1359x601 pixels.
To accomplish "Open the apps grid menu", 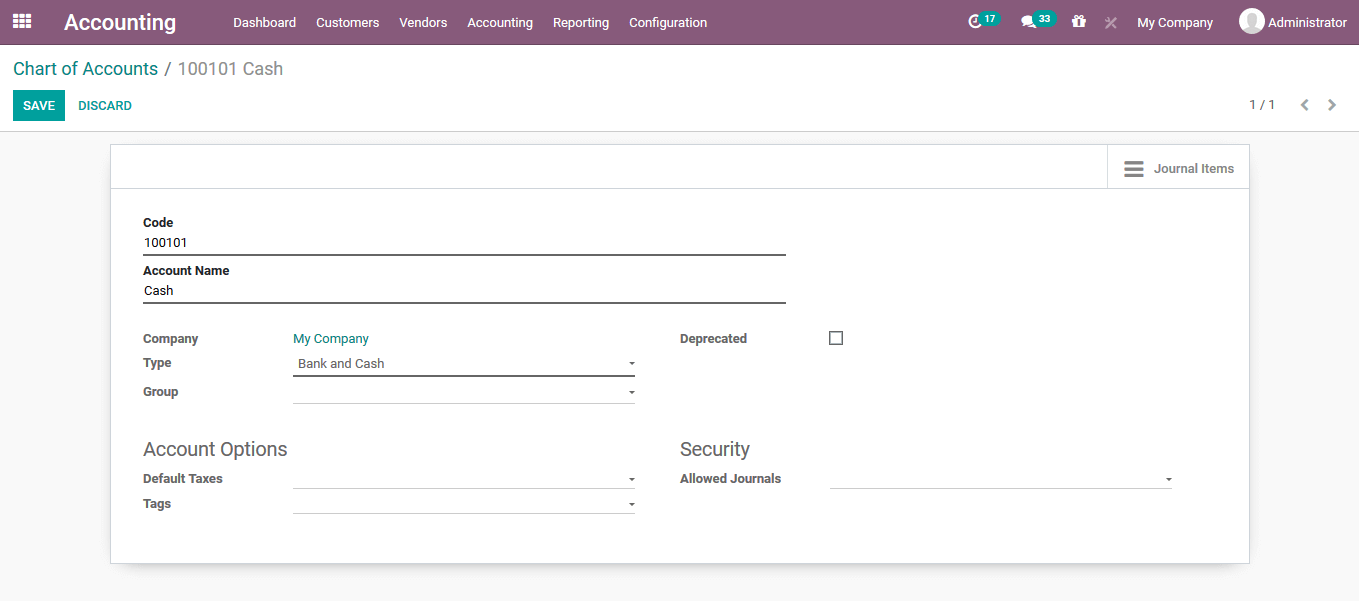I will point(21,21).
